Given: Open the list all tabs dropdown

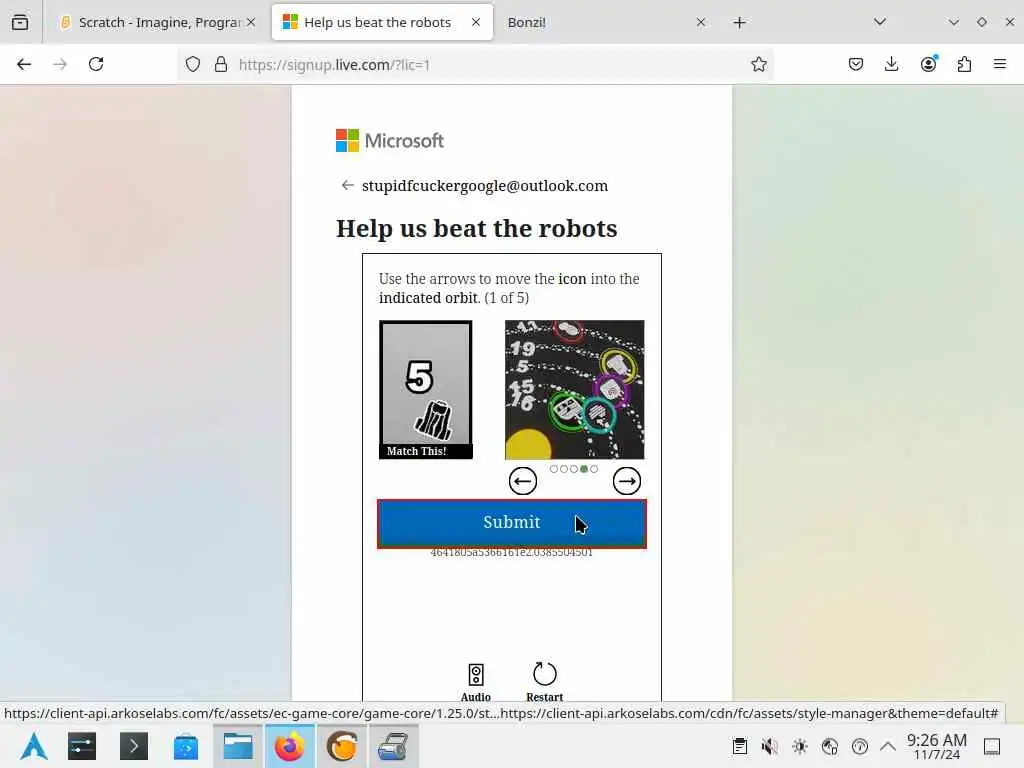Looking at the screenshot, I should 880,22.
